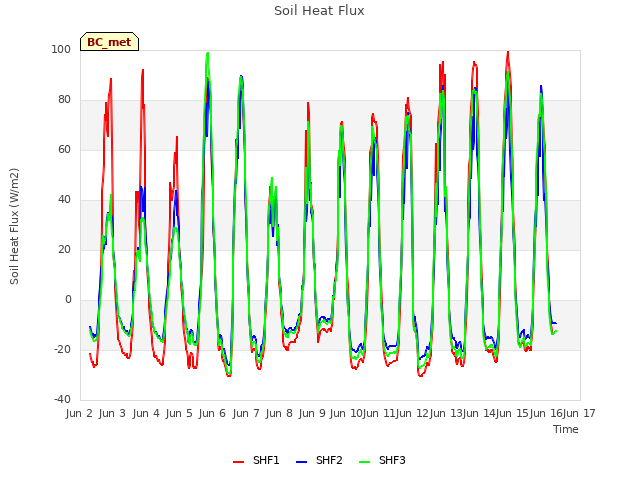Click the Jun 12 x-axis tick label
This screenshot has height=480, width=640.
point(412,413)
